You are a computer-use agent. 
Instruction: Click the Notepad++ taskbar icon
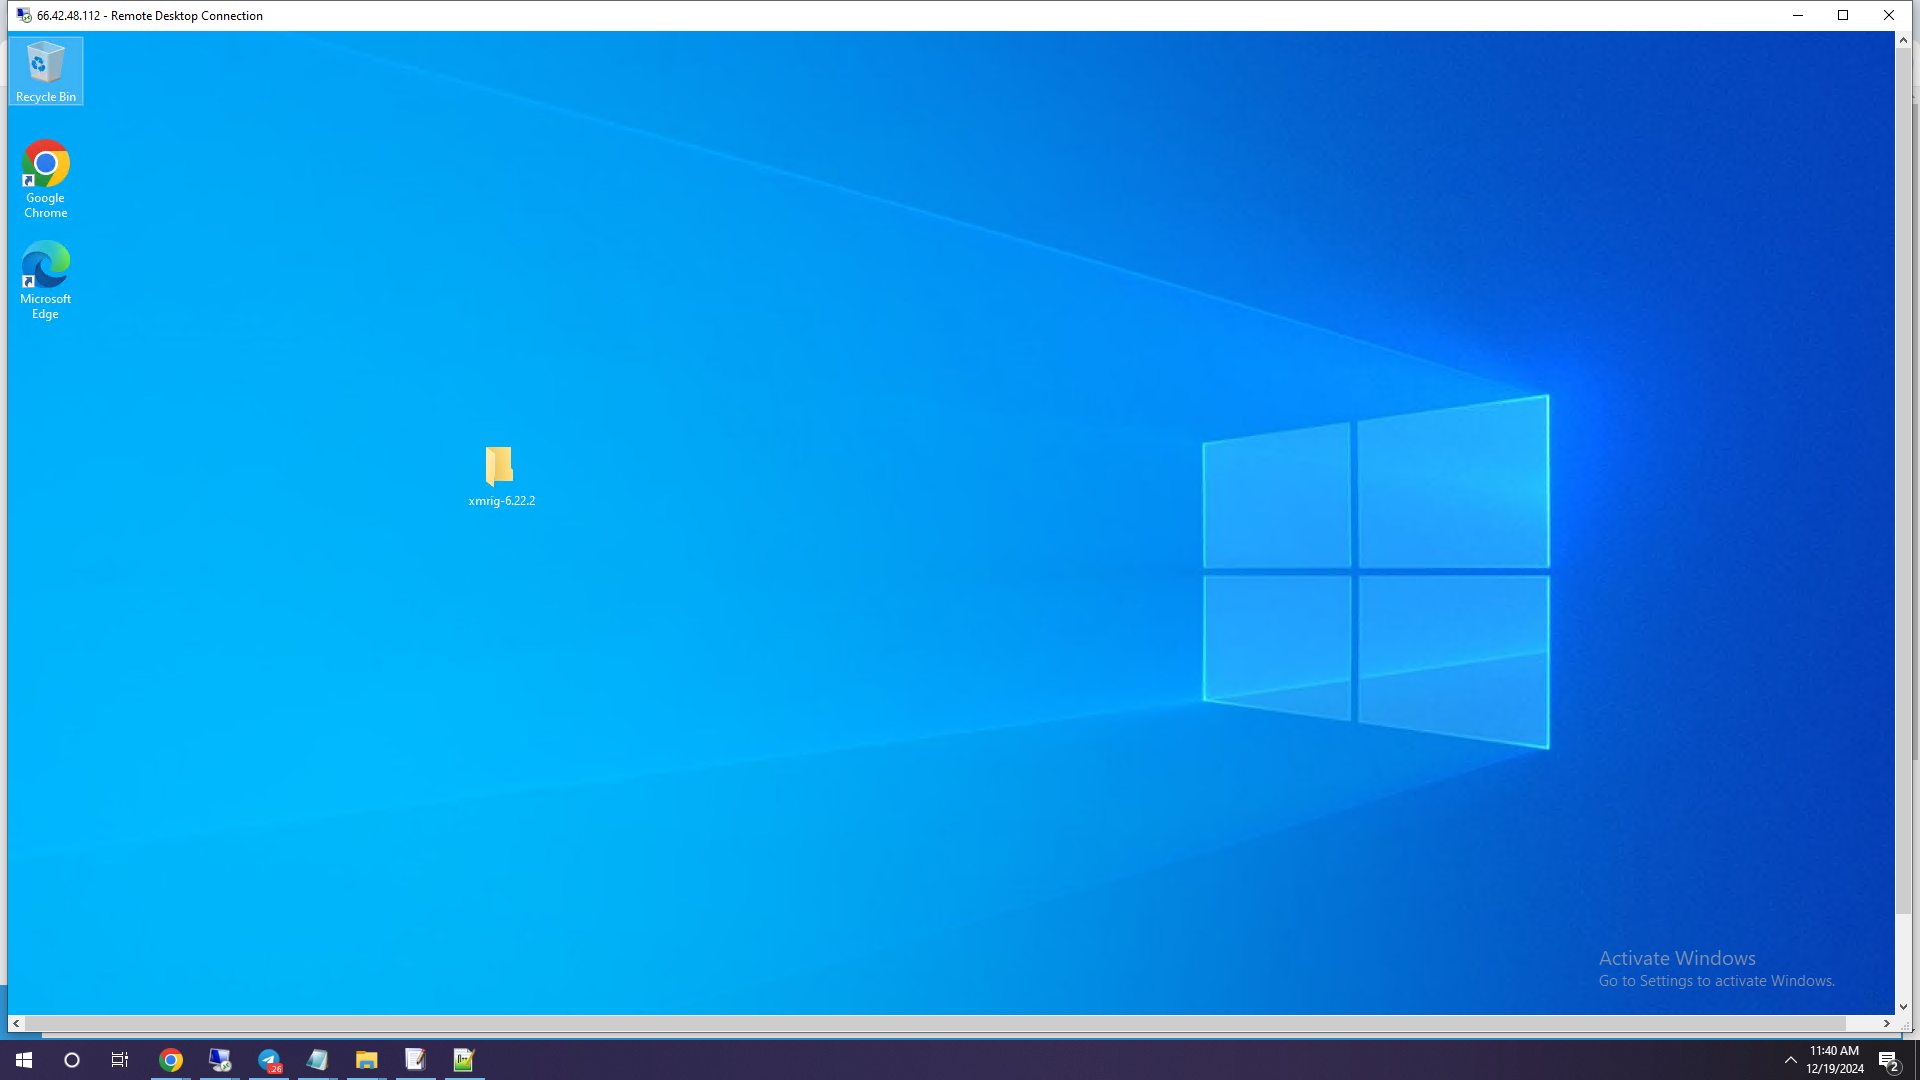tap(464, 1060)
